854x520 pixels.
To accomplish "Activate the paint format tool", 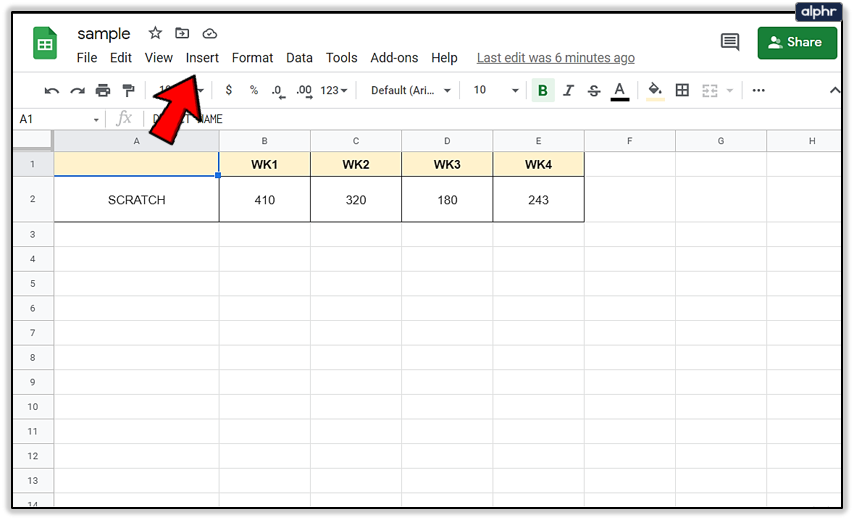I will pyautogui.click(x=129, y=90).
